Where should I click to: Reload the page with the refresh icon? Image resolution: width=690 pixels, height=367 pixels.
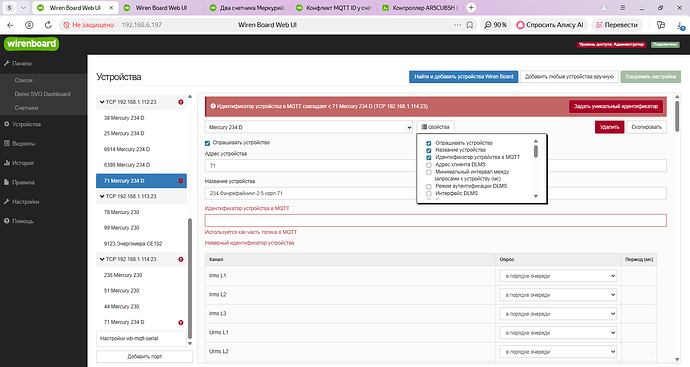point(48,25)
